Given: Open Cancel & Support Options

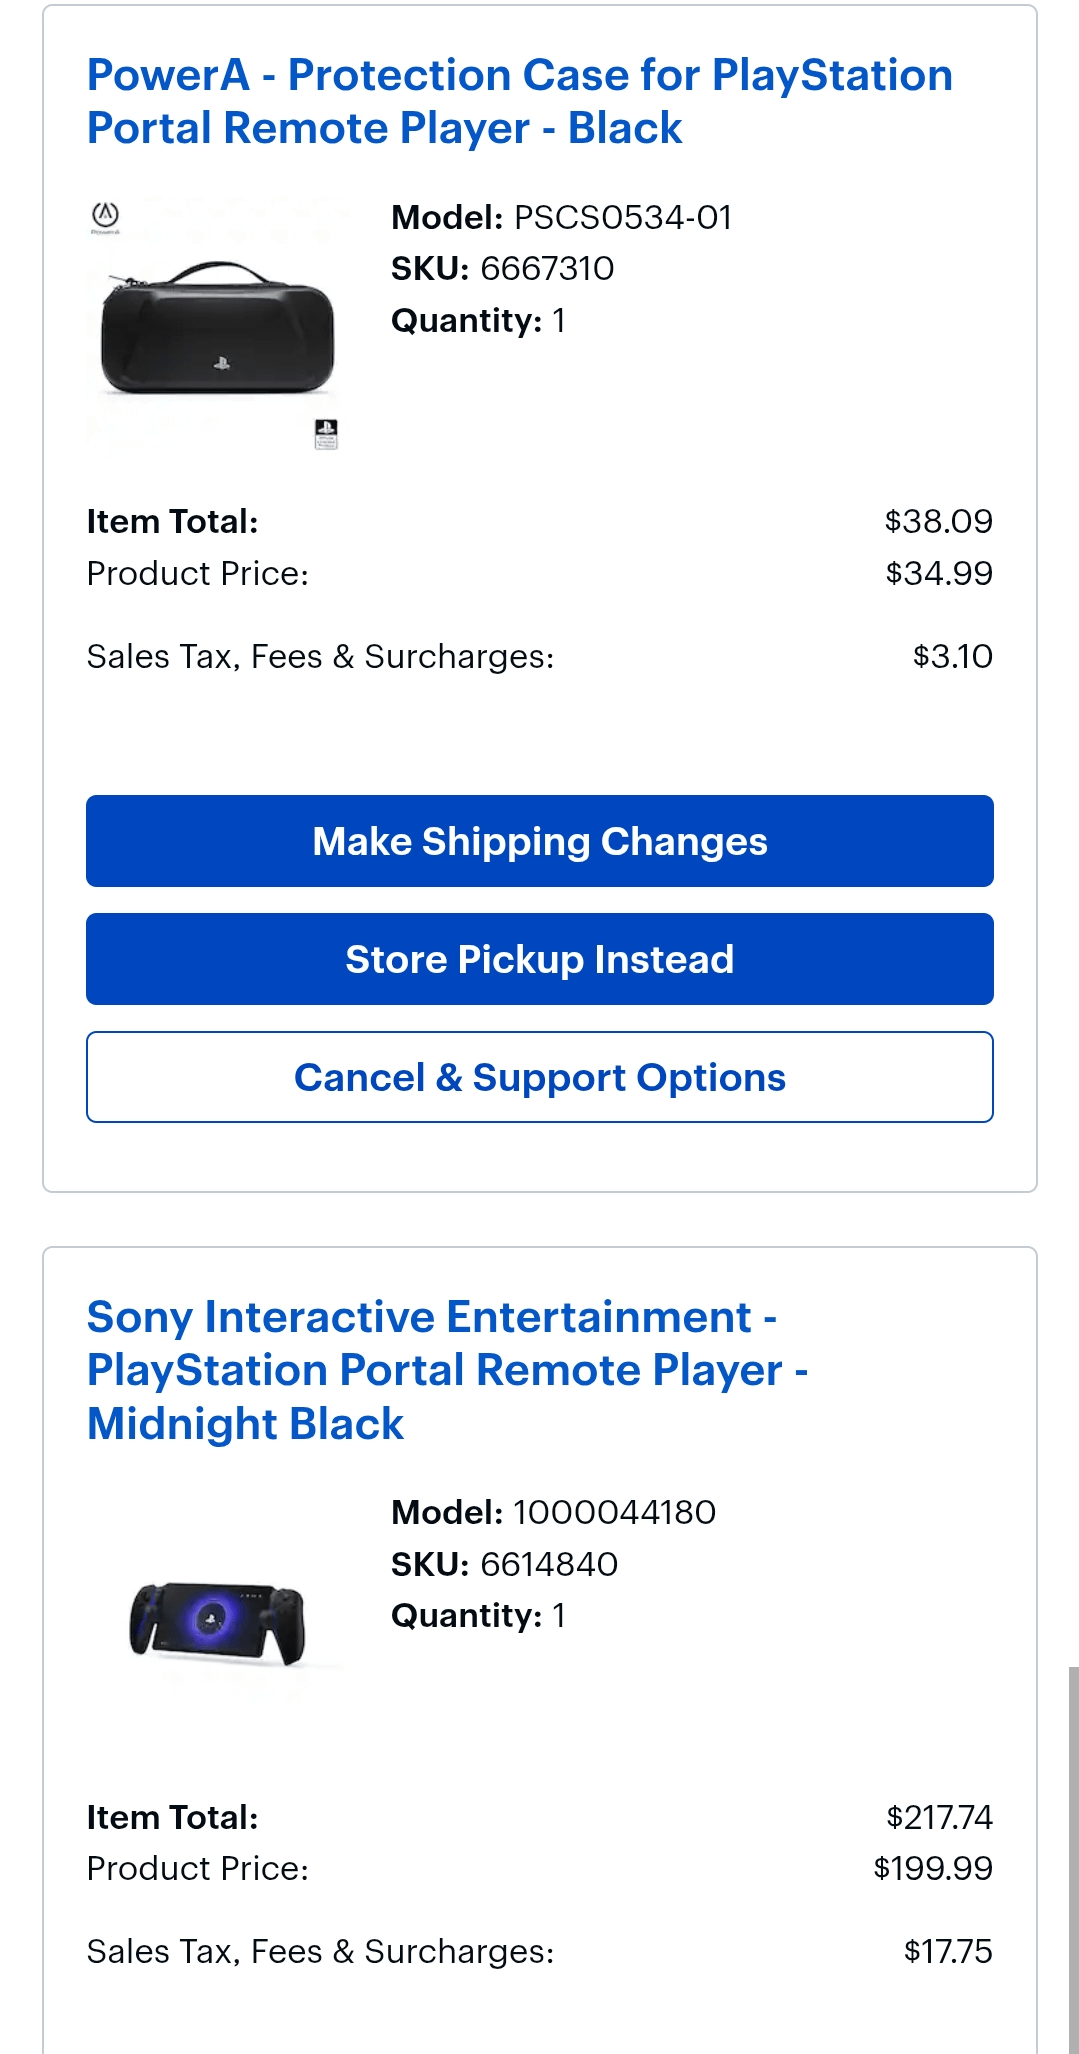Looking at the screenshot, I should click(x=539, y=1077).
